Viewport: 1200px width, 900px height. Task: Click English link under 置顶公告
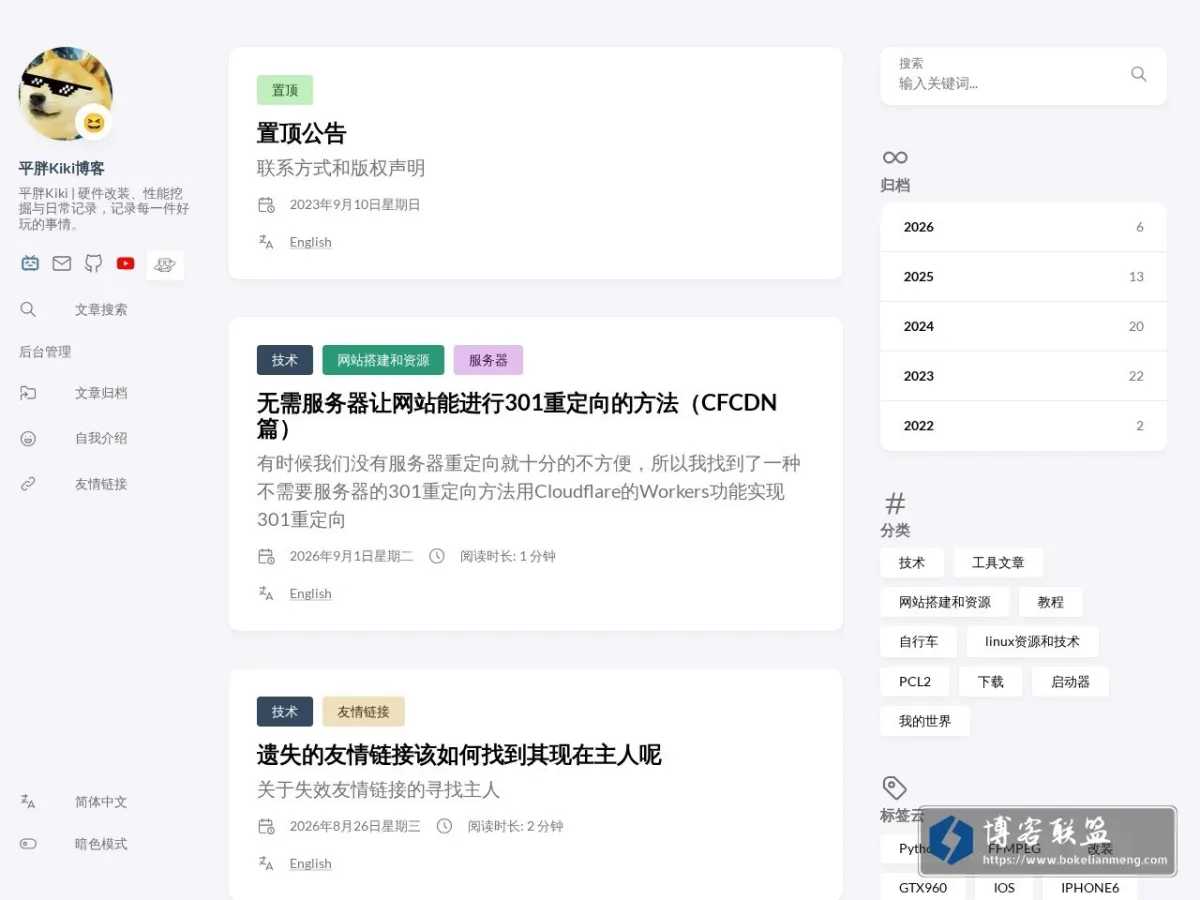311,242
